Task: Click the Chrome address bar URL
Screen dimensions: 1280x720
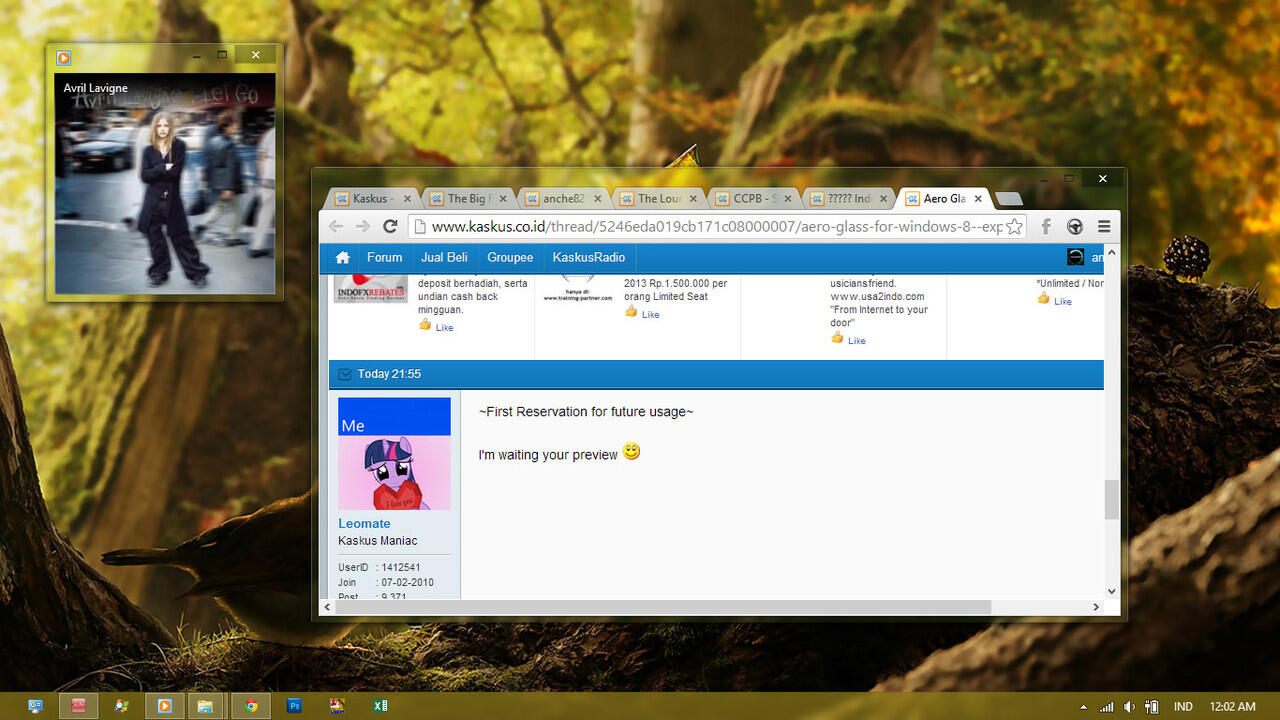Action: point(715,227)
